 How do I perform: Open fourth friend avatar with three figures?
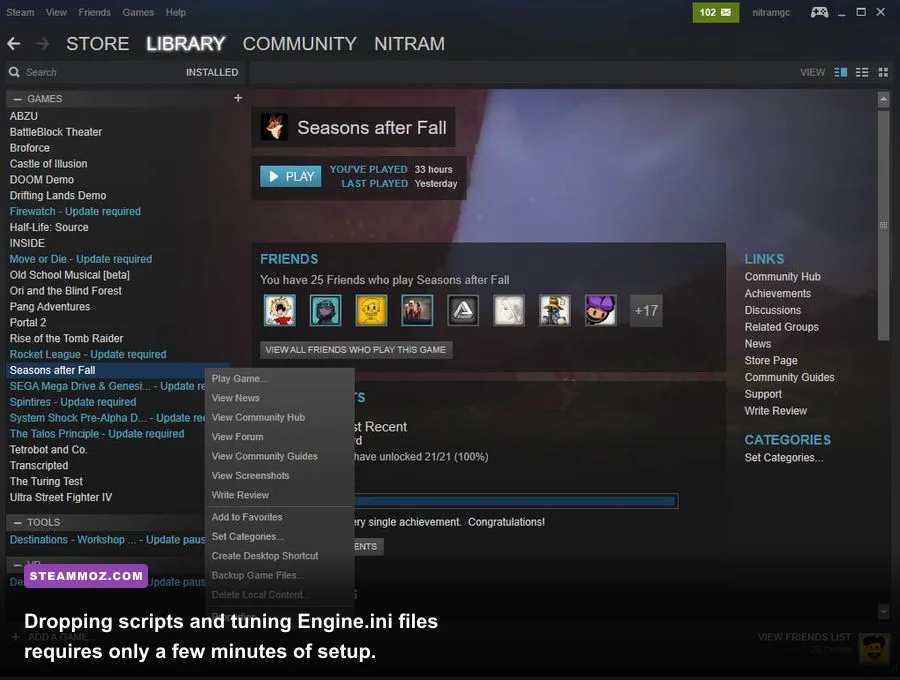417,310
